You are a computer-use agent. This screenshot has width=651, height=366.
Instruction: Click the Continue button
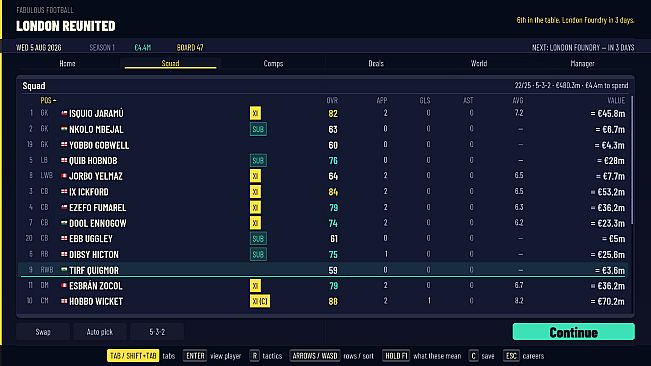[x=573, y=332]
